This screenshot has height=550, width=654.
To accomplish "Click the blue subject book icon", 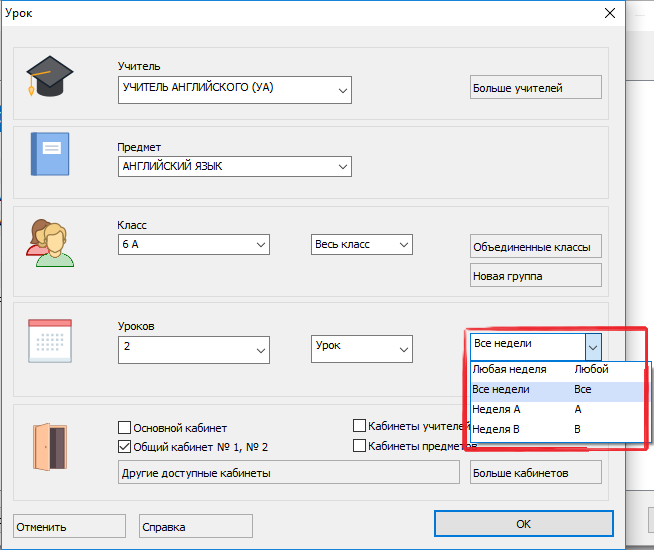I will click(x=49, y=154).
